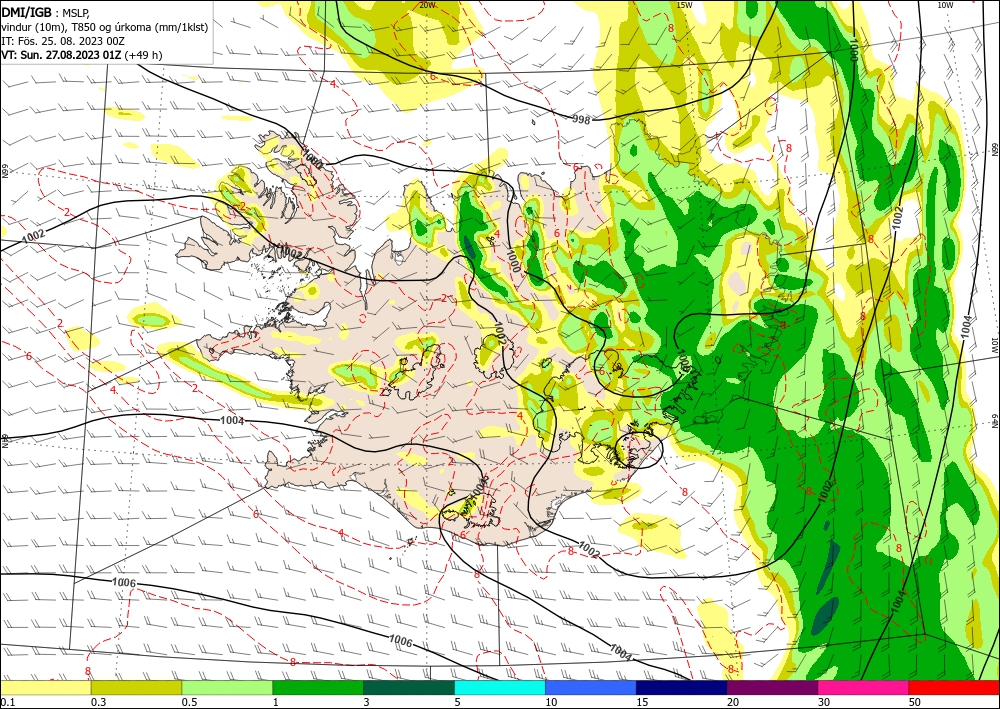Click the pale yellow 0.1–0.3 legend swatch

pos(45,687)
